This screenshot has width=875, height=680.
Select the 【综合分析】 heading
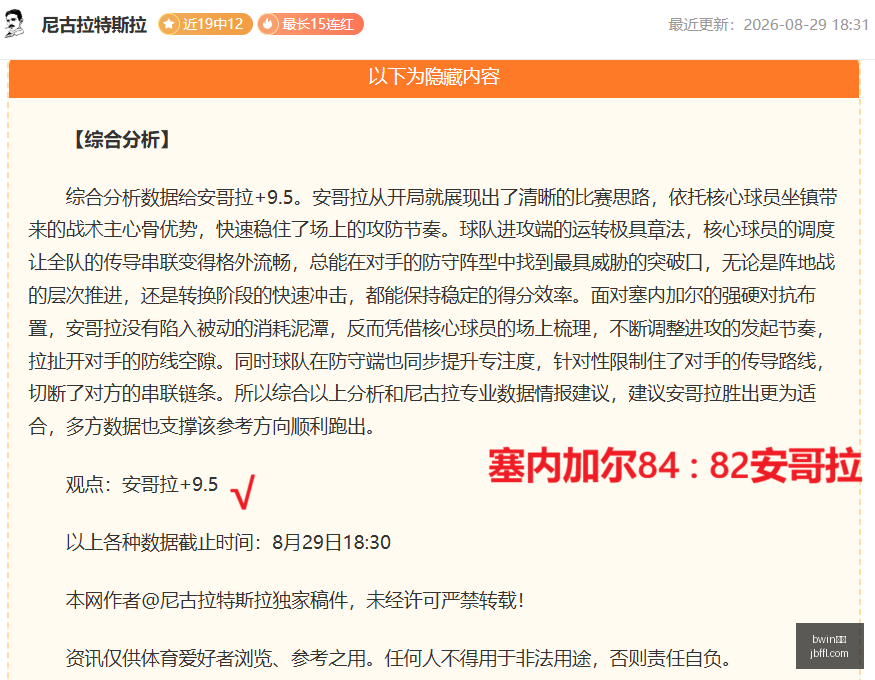122,139
